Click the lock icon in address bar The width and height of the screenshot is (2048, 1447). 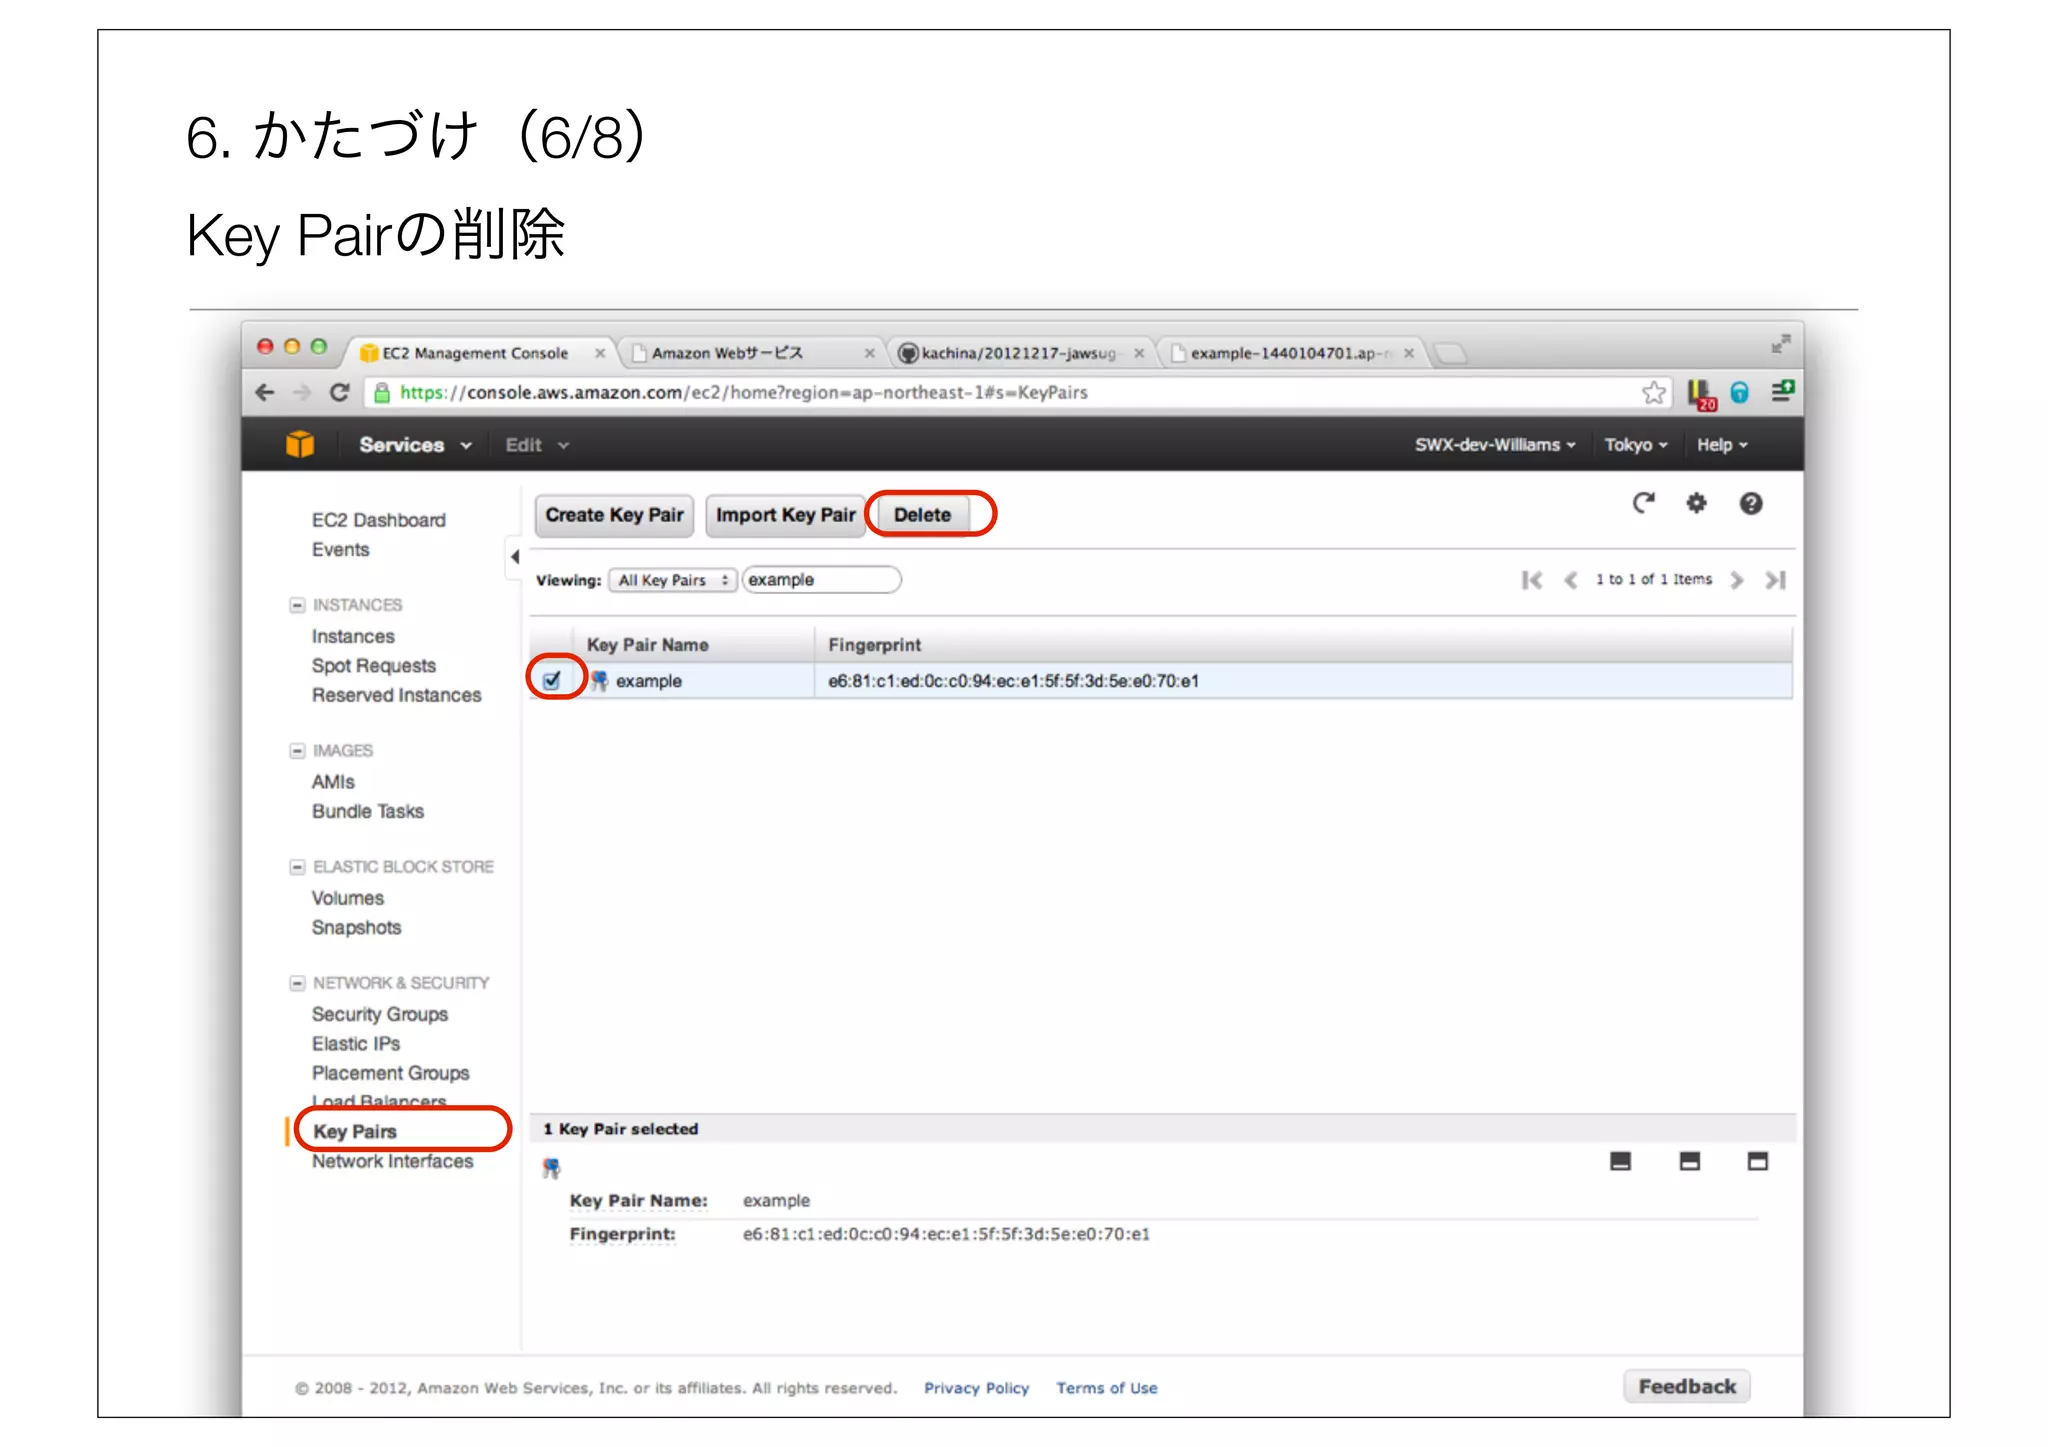pyautogui.click(x=381, y=393)
